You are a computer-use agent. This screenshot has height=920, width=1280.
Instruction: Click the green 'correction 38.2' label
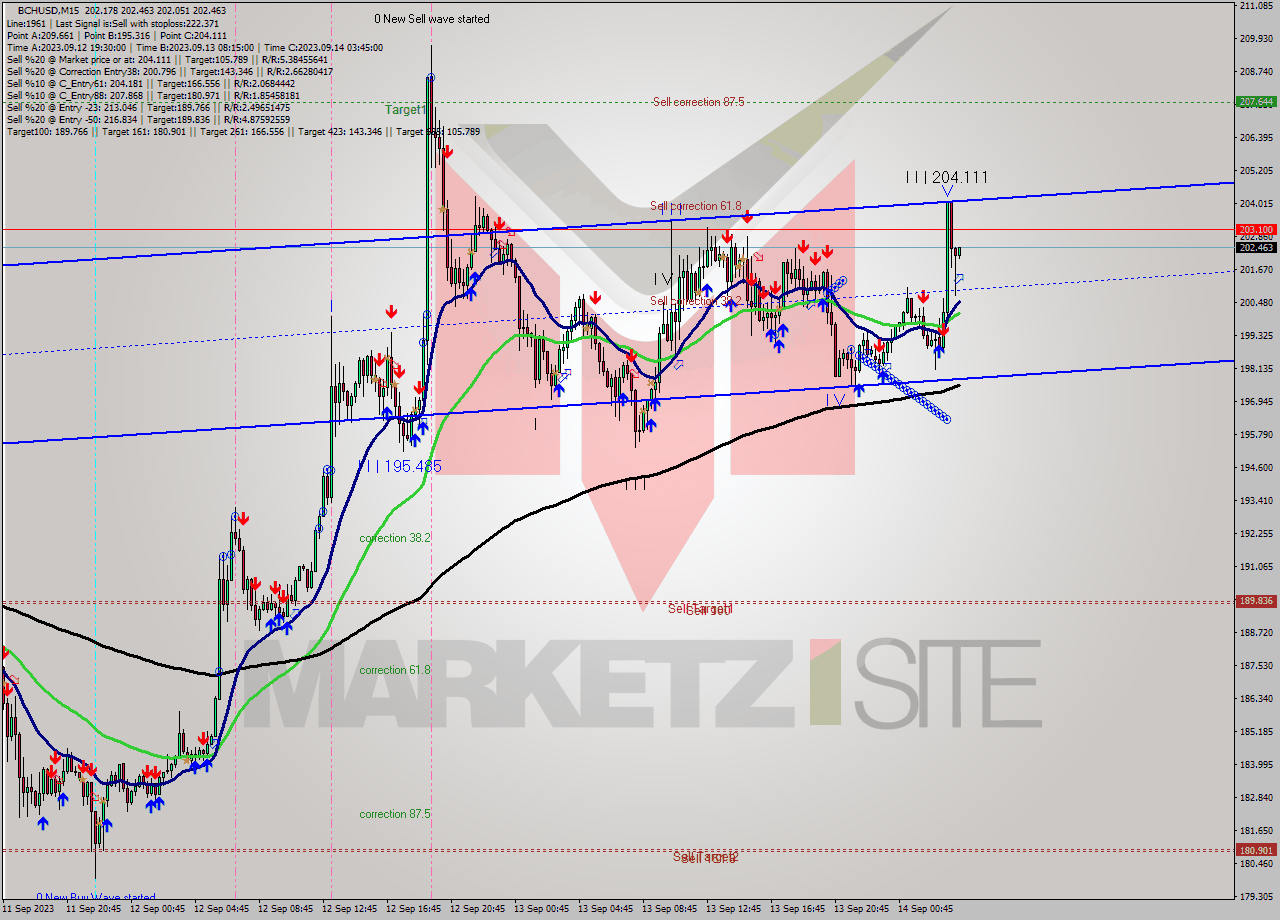pyautogui.click(x=395, y=538)
